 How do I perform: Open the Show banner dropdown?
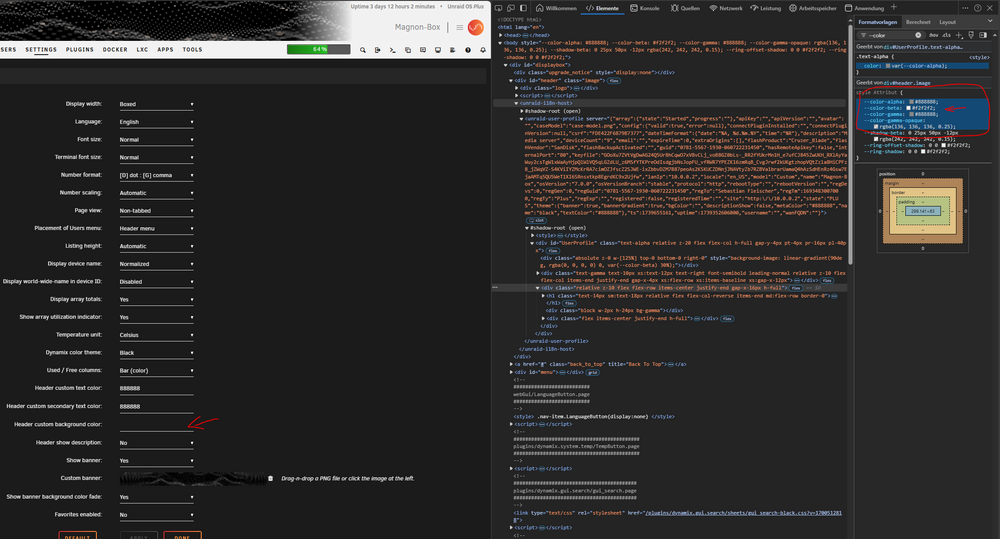click(x=156, y=461)
